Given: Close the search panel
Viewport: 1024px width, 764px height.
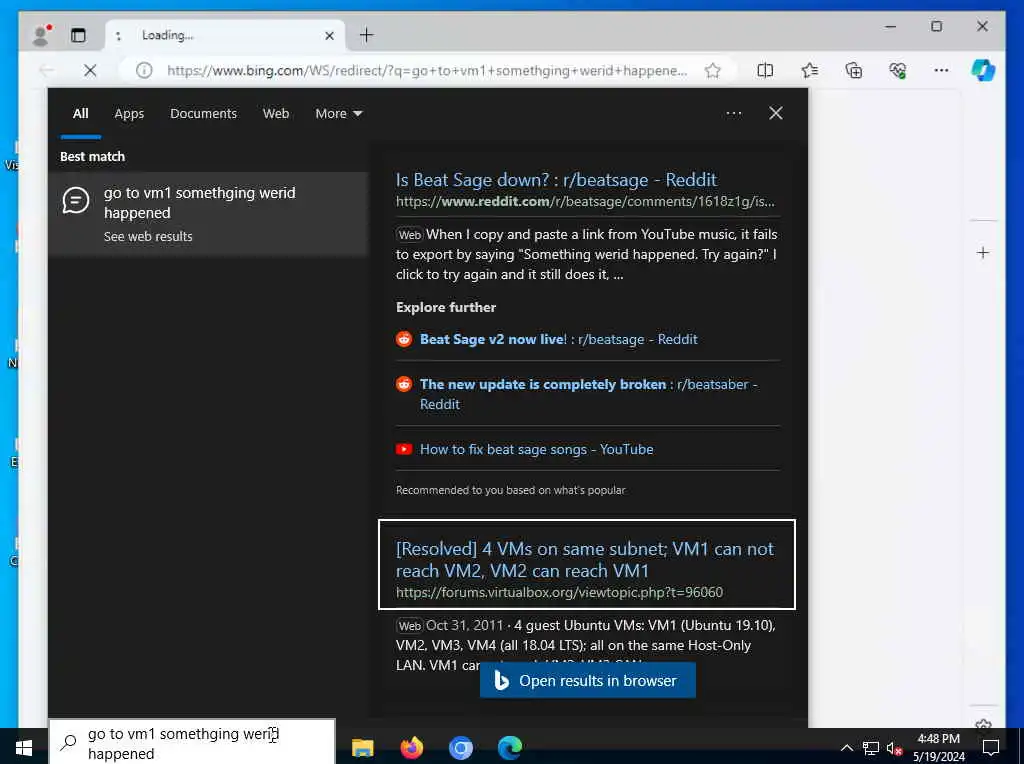Looking at the screenshot, I should [x=776, y=114].
